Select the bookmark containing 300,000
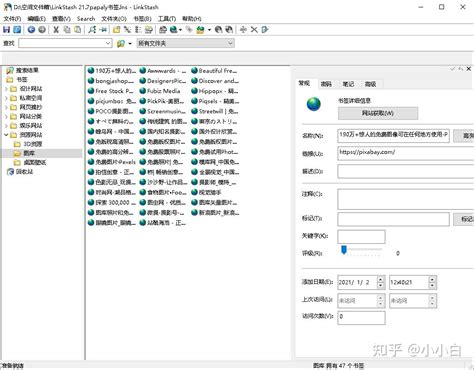The width and height of the screenshot is (474, 370). 111,202
